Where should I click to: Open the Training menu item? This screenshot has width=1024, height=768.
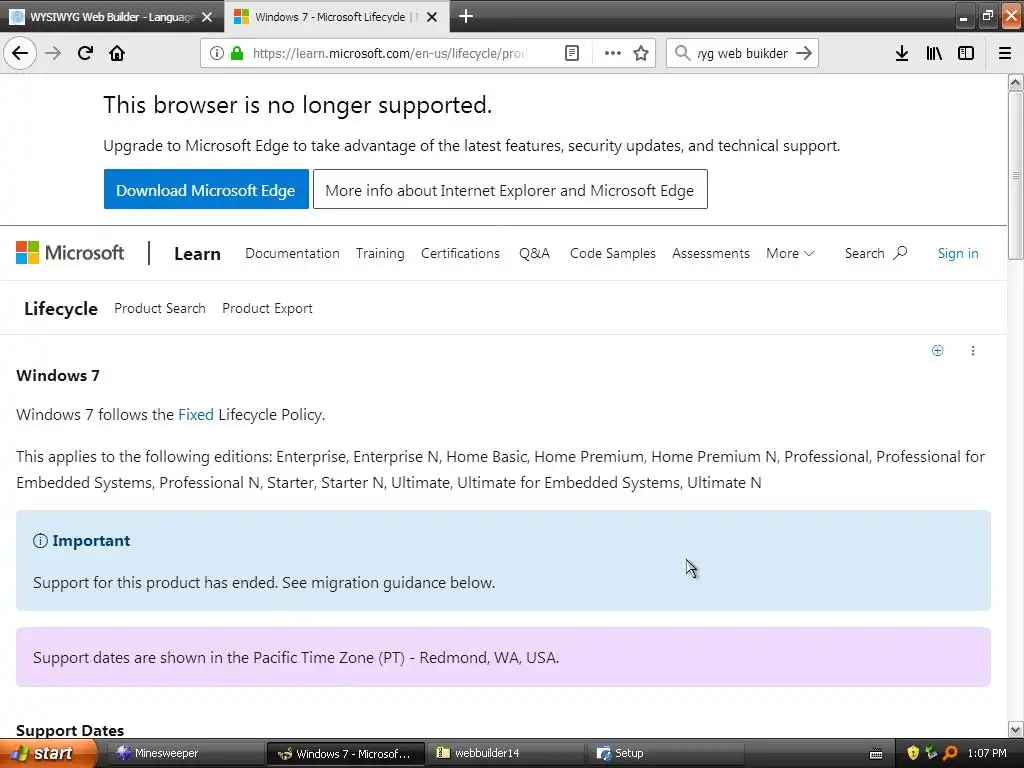click(380, 253)
